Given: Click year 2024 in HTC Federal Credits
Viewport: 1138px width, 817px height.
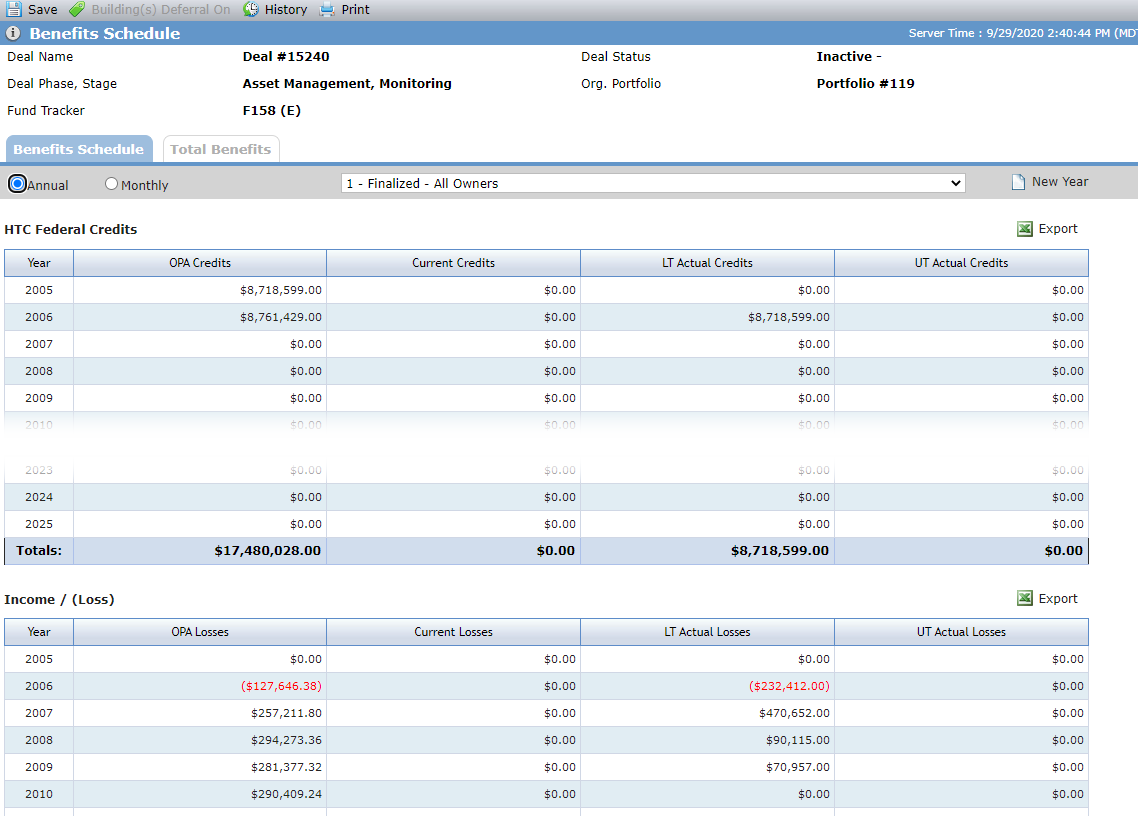Looking at the screenshot, I should coord(39,497).
